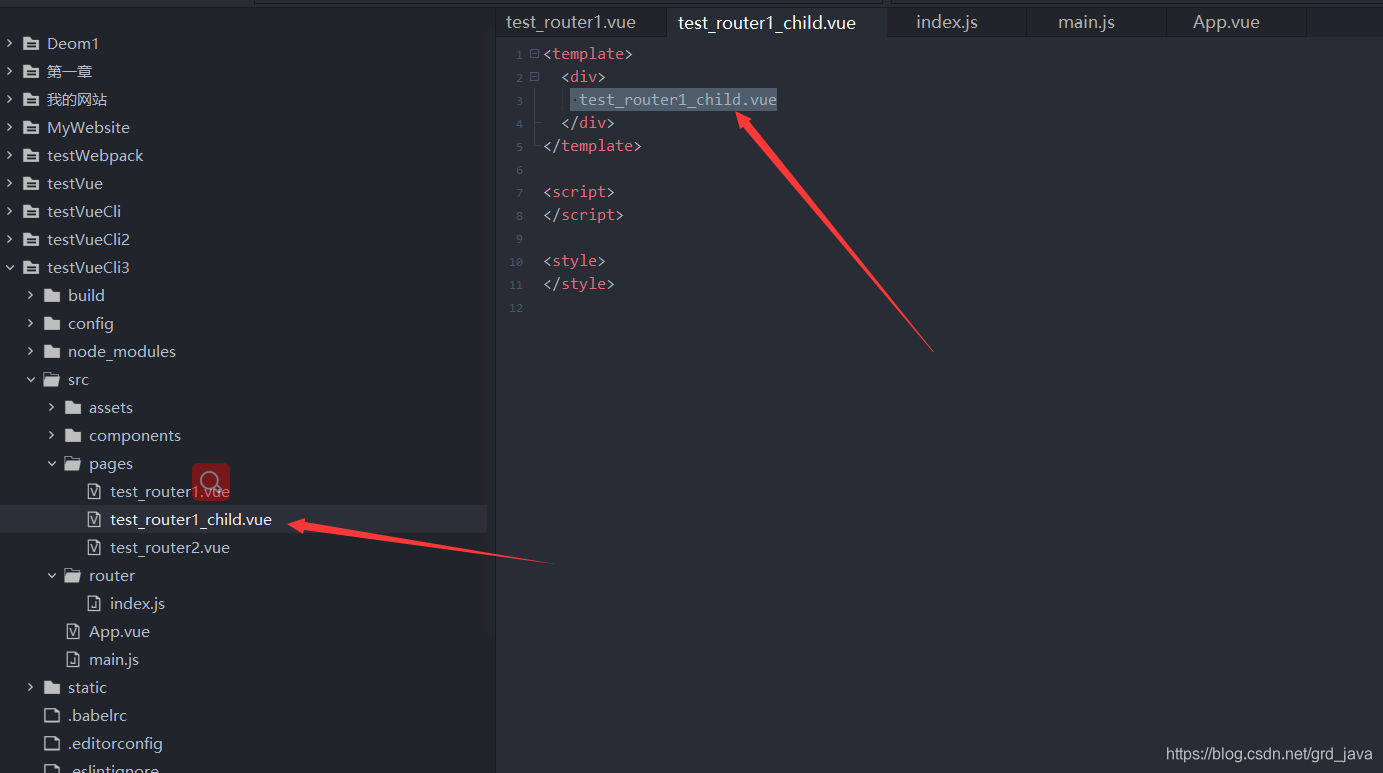Expand the 我的网站 project chevron
This screenshot has width=1383, height=773.
coord(10,99)
